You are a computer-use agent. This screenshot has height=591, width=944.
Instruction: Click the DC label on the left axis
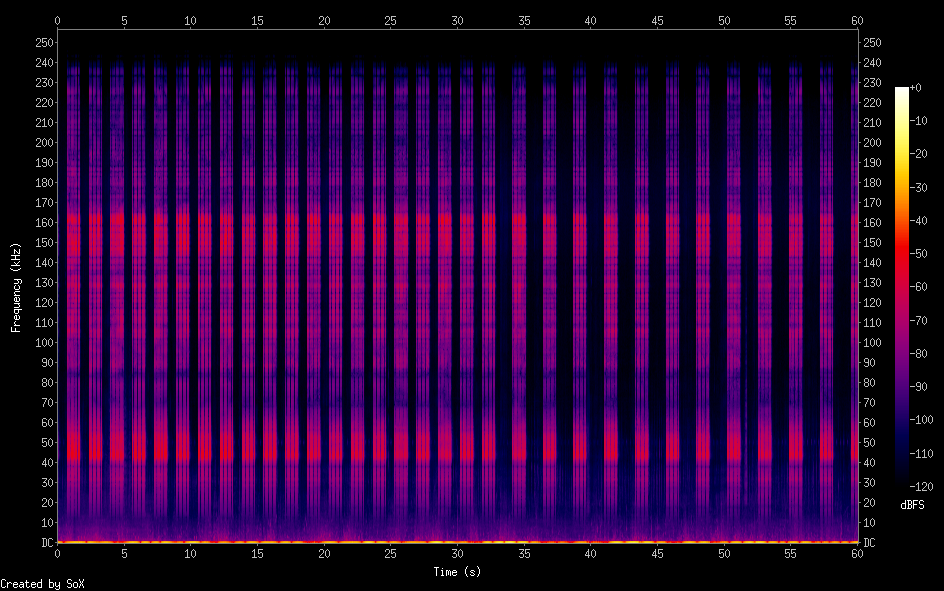coord(45,542)
